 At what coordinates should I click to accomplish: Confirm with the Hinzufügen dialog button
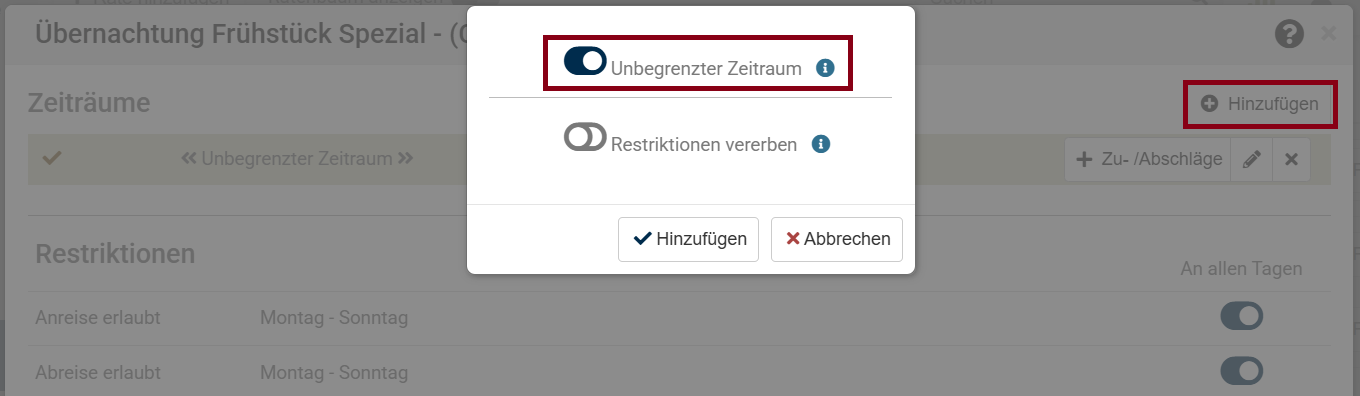(x=688, y=239)
